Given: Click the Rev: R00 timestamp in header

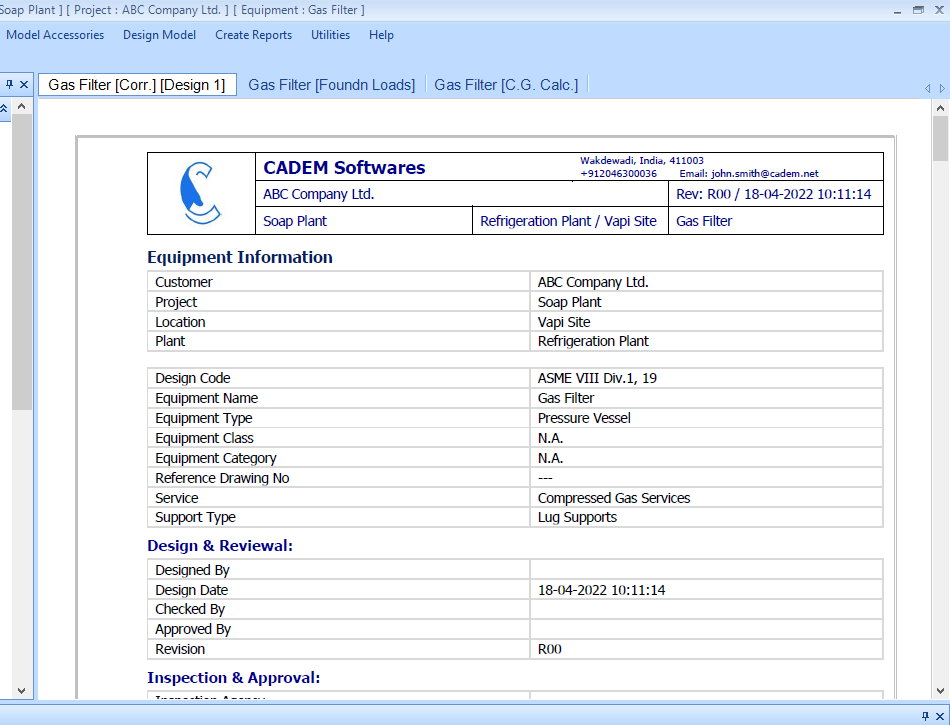Looking at the screenshot, I should [x=773, y=194].
